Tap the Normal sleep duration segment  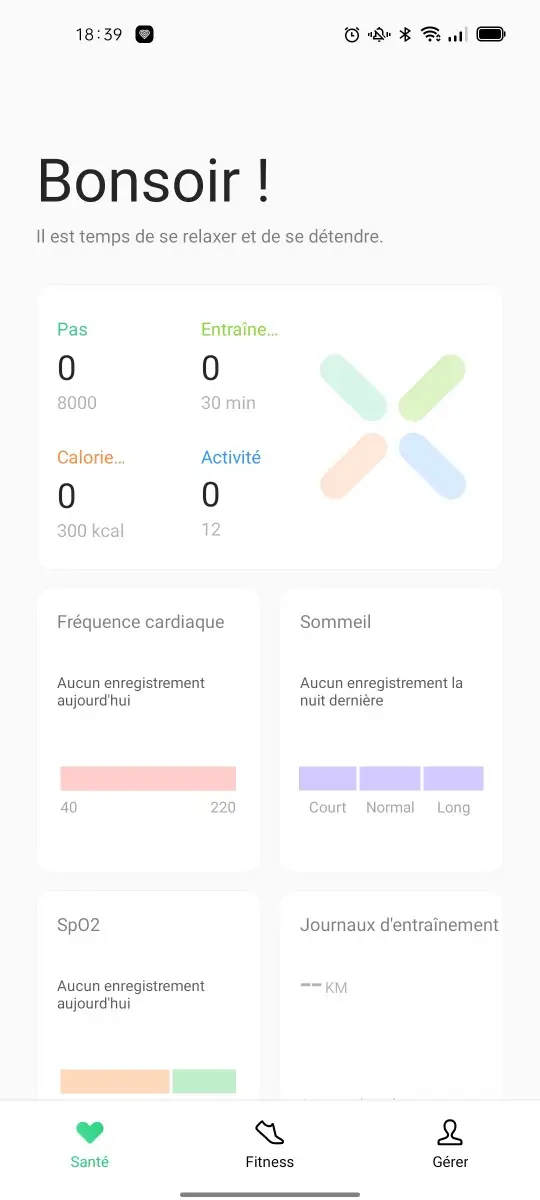pos(390,779)
